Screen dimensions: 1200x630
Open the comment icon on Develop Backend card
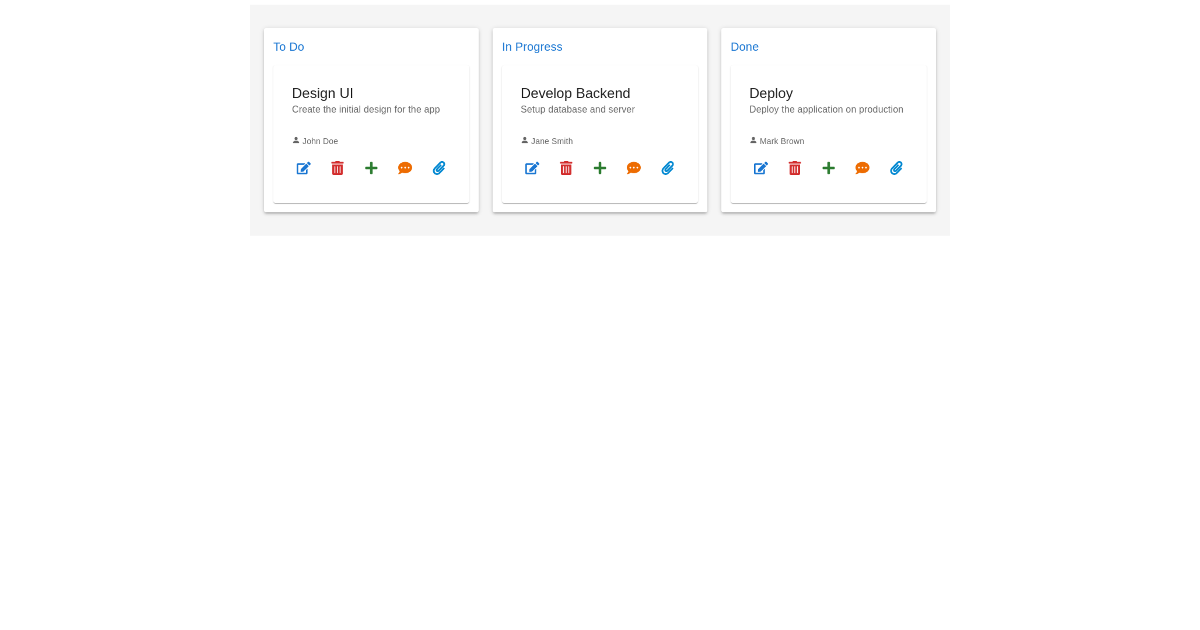tap(633, 168)
